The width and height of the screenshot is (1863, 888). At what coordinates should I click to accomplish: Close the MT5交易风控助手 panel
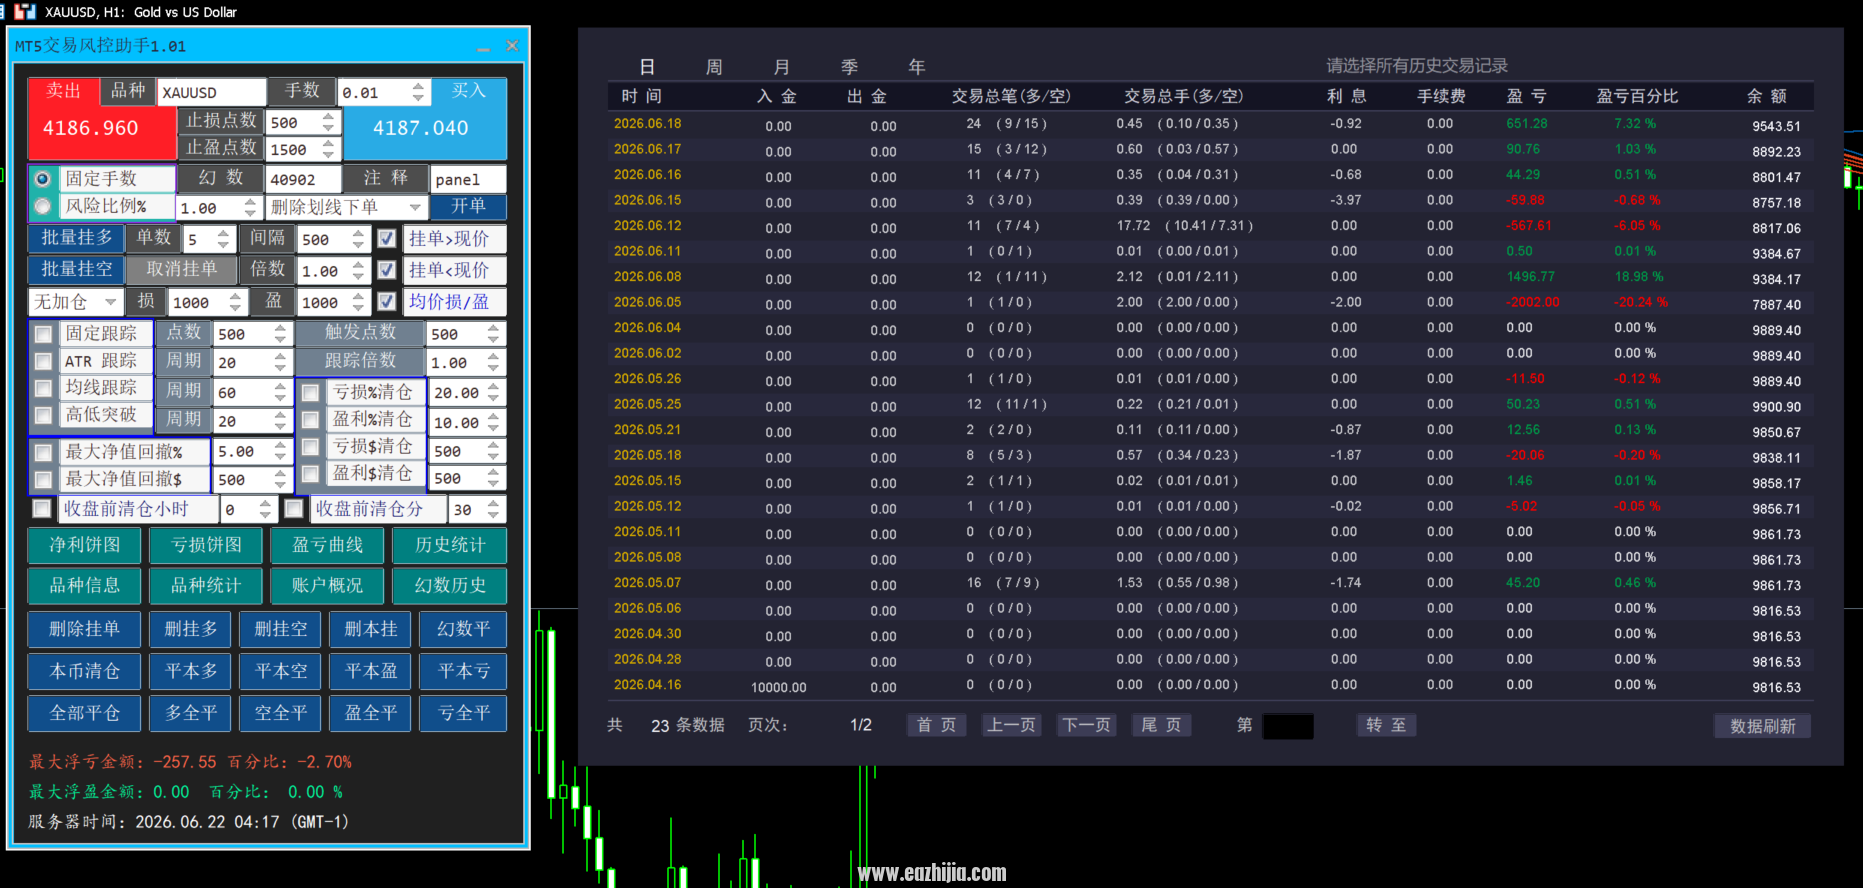512,46
